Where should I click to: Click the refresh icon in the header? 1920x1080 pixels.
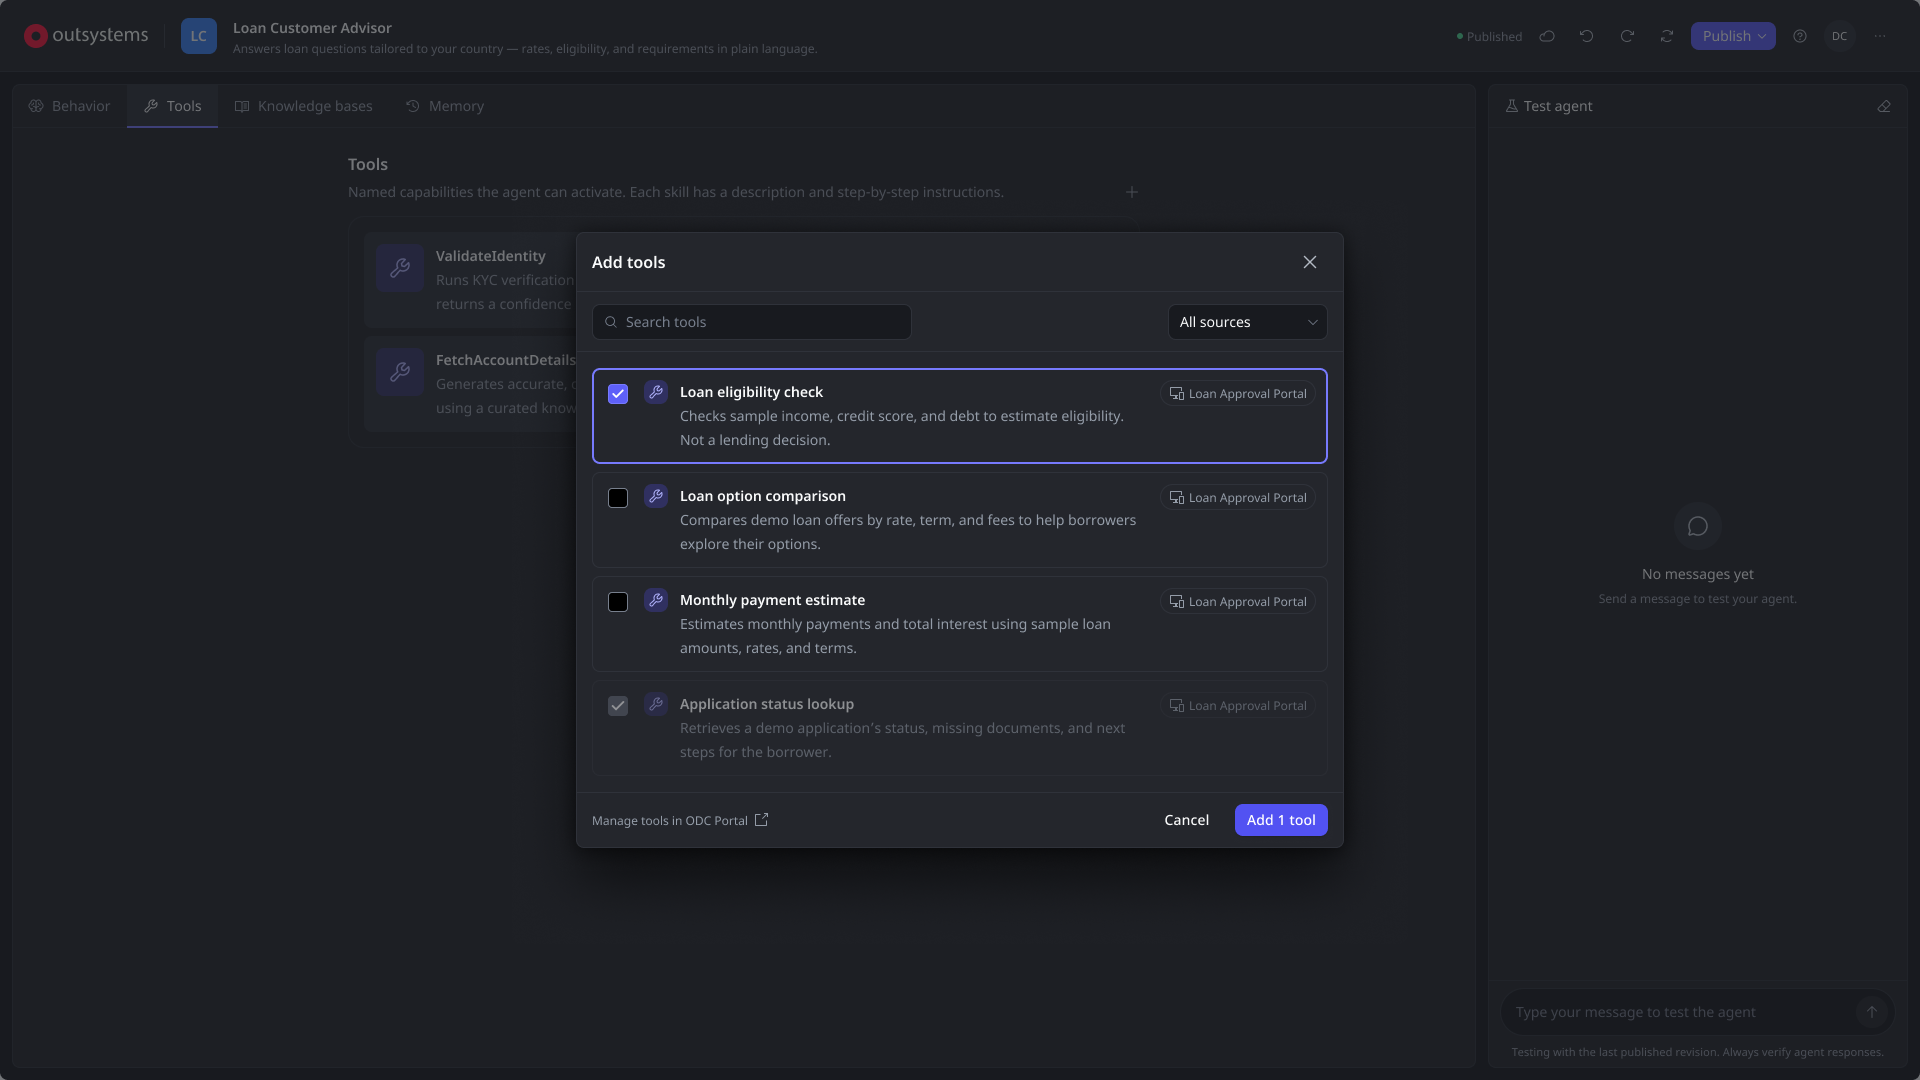coord(1667,36)
